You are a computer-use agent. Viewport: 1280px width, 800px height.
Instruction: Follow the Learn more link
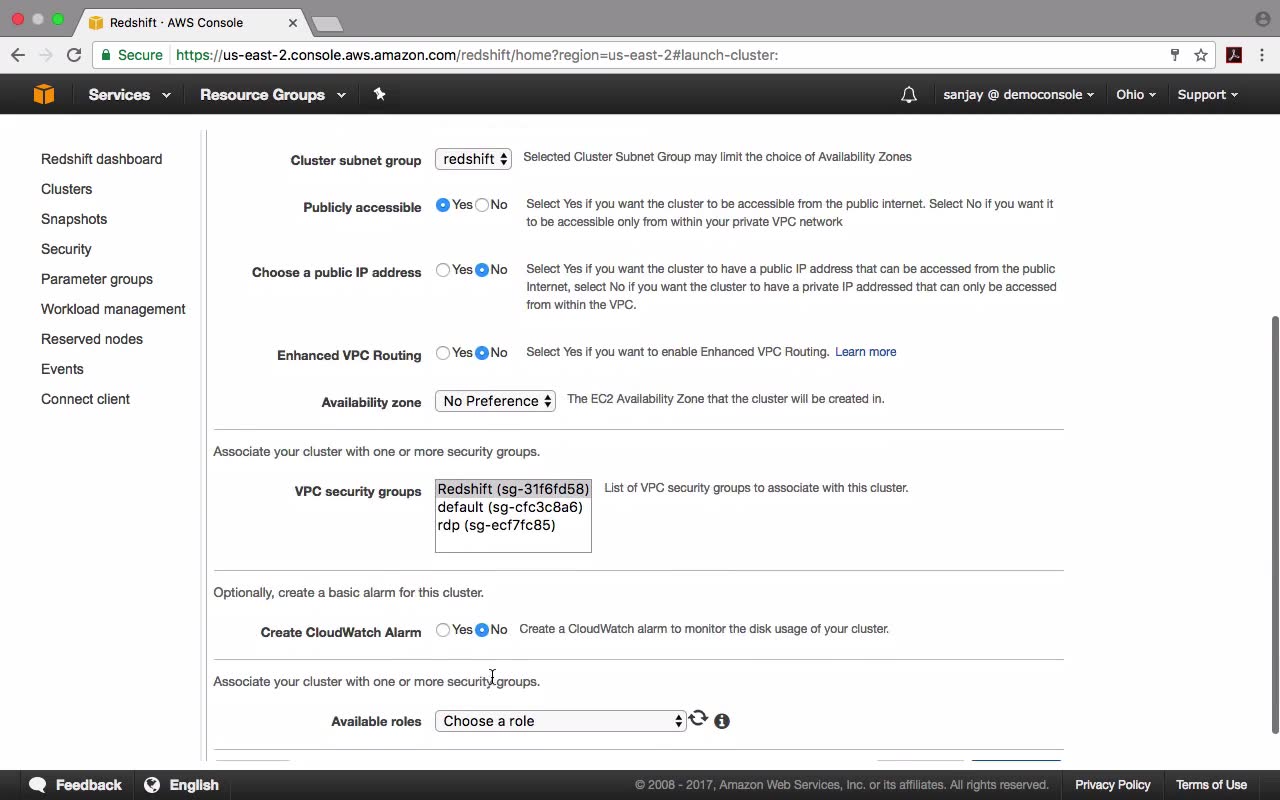point(866,352)
